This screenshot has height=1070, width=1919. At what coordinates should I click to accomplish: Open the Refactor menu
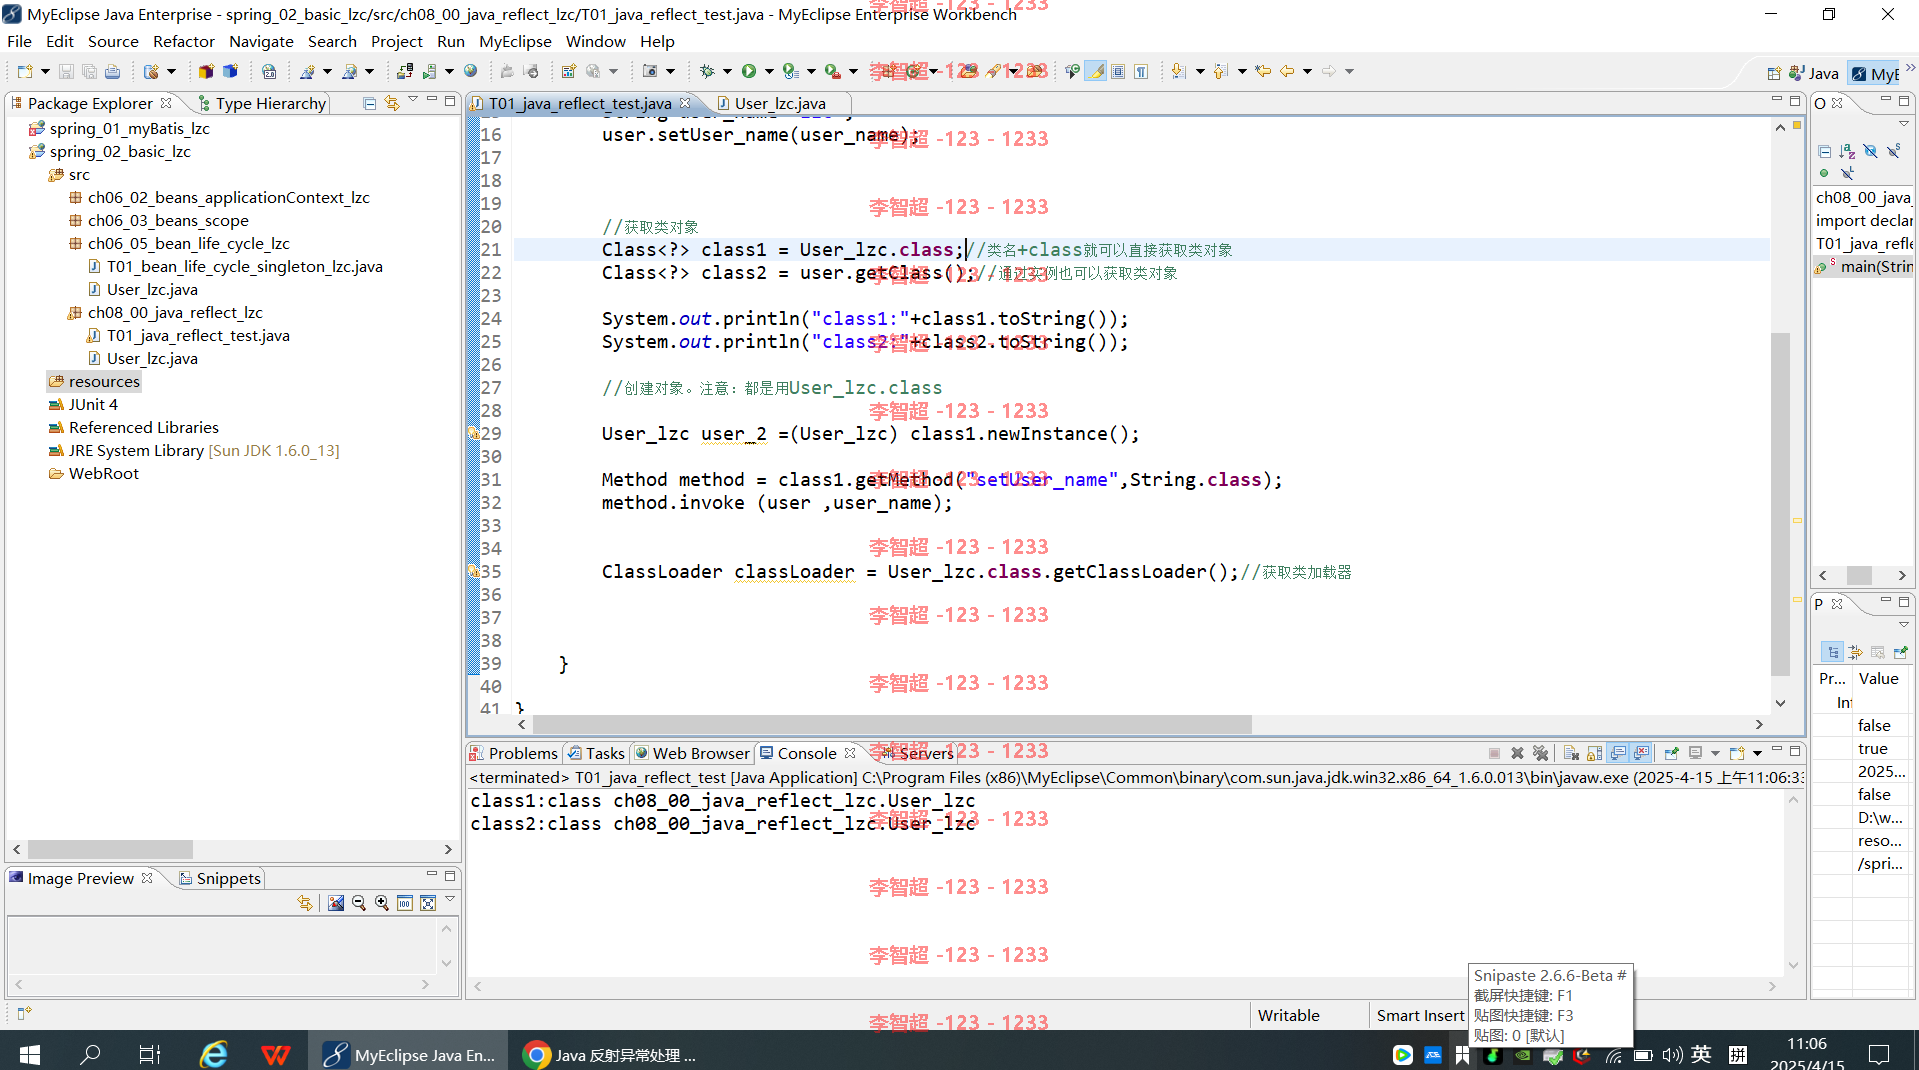tap(184, 41)
